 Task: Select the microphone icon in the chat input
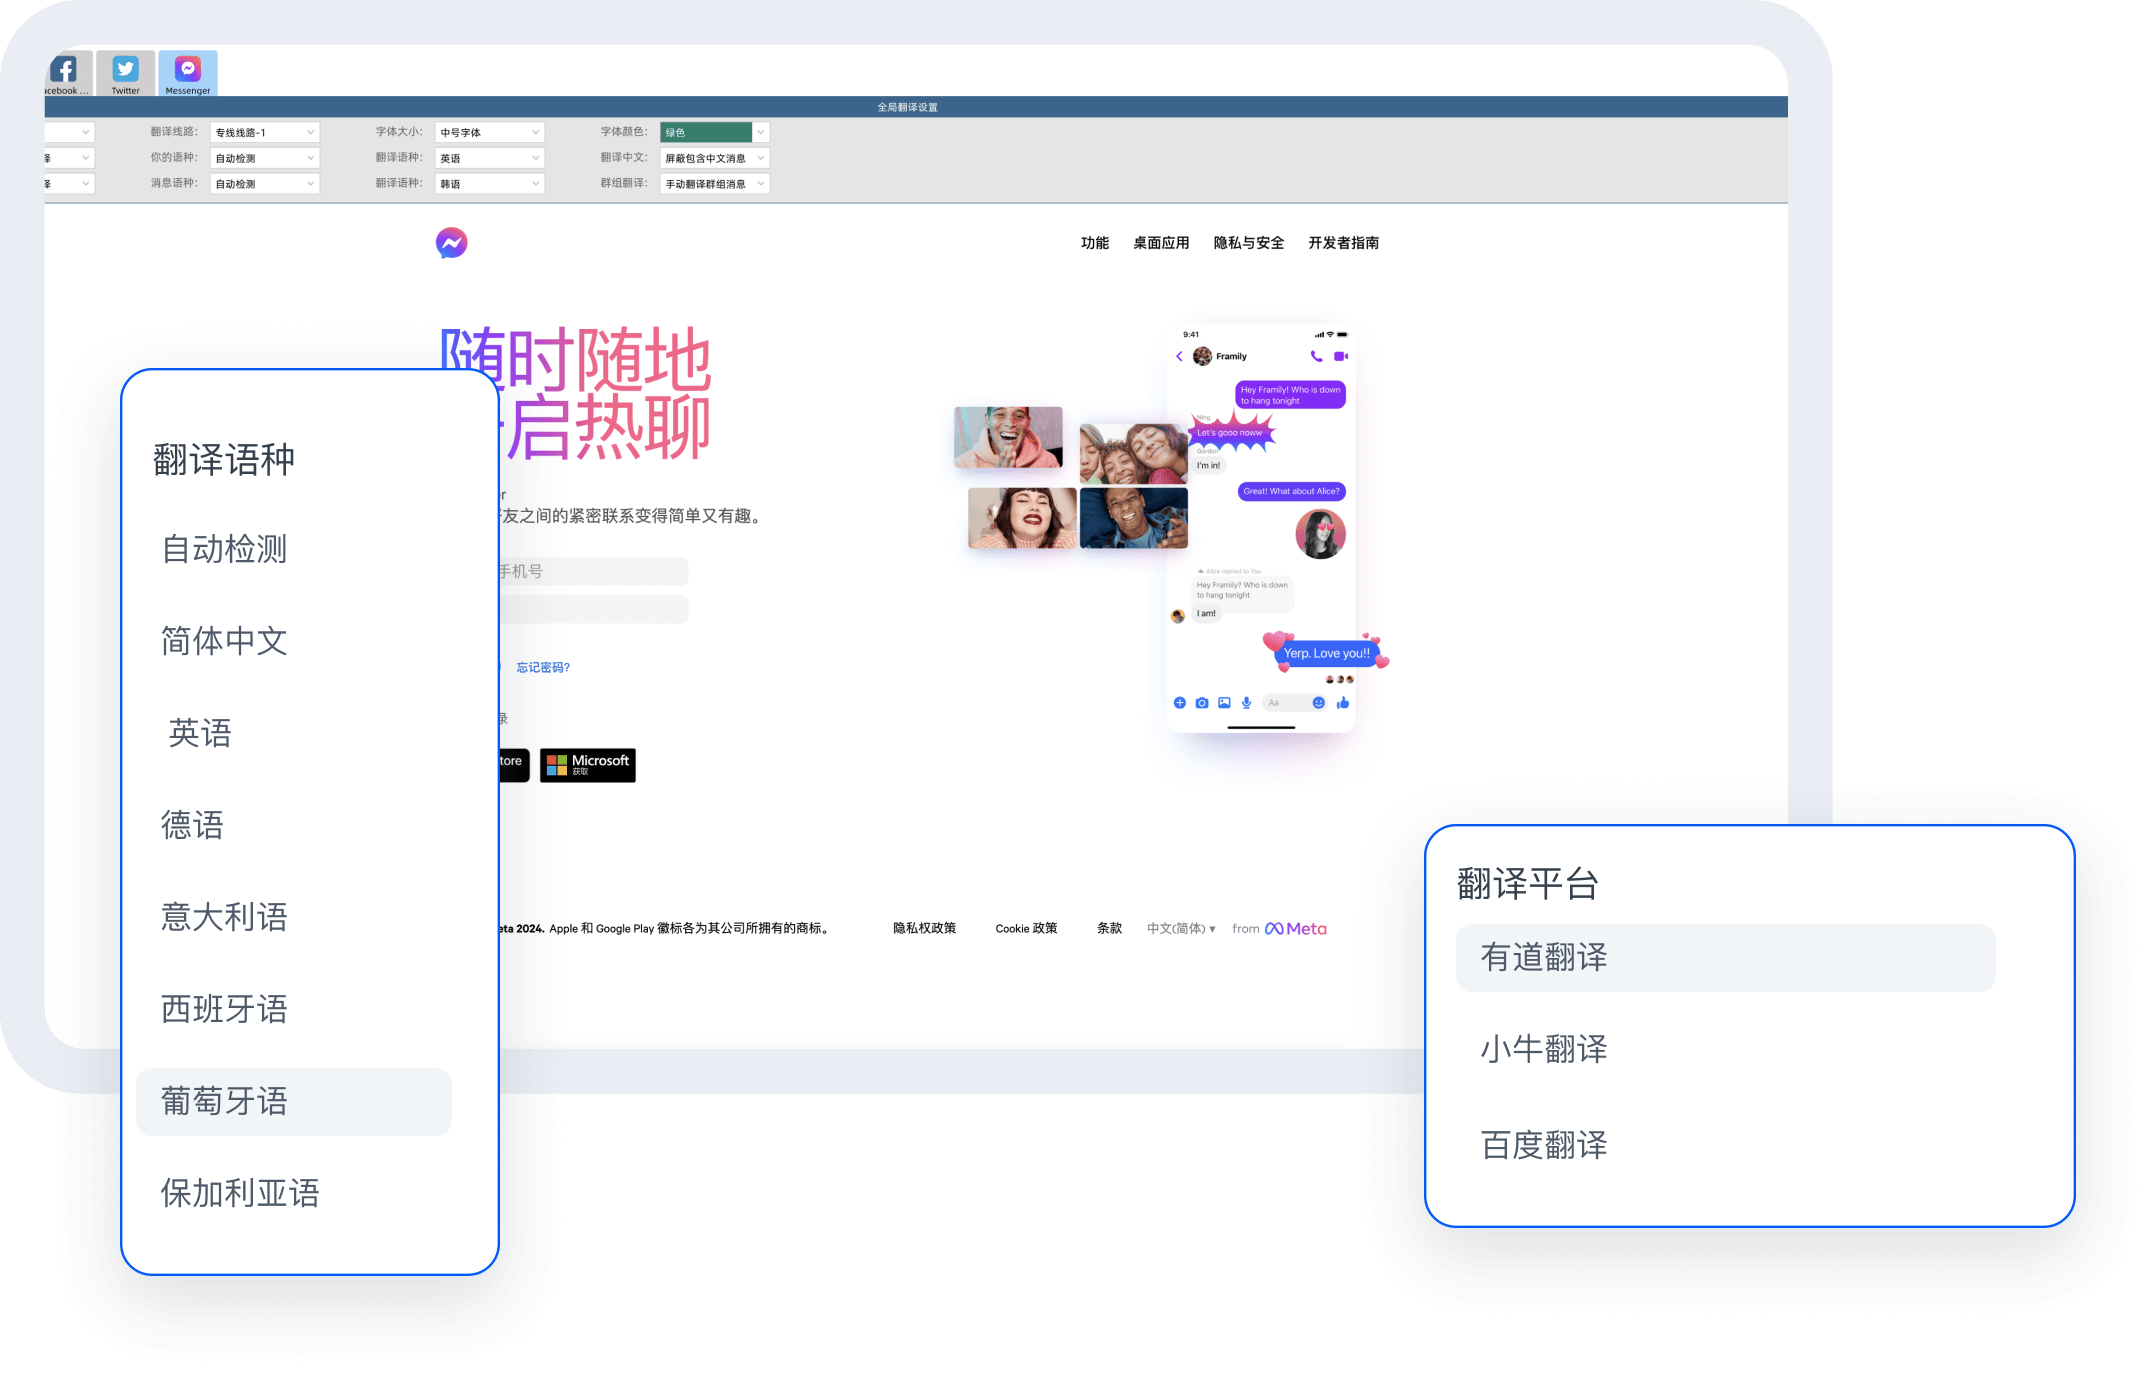coord(1246,703)
